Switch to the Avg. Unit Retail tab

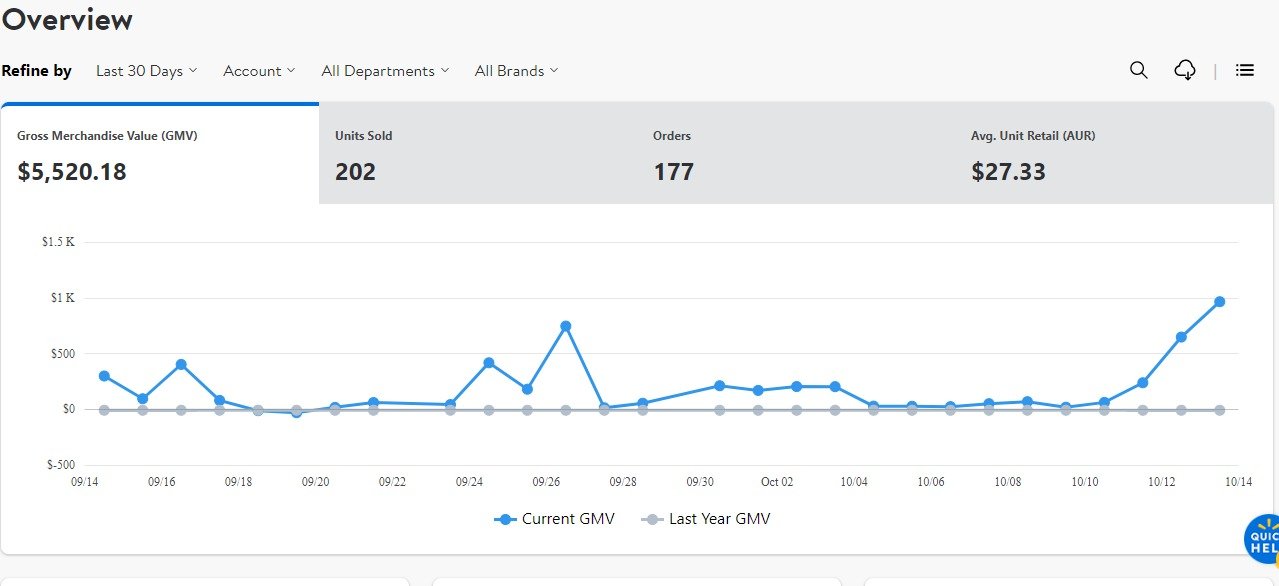pyautogui.click(x=1113, y=154)
